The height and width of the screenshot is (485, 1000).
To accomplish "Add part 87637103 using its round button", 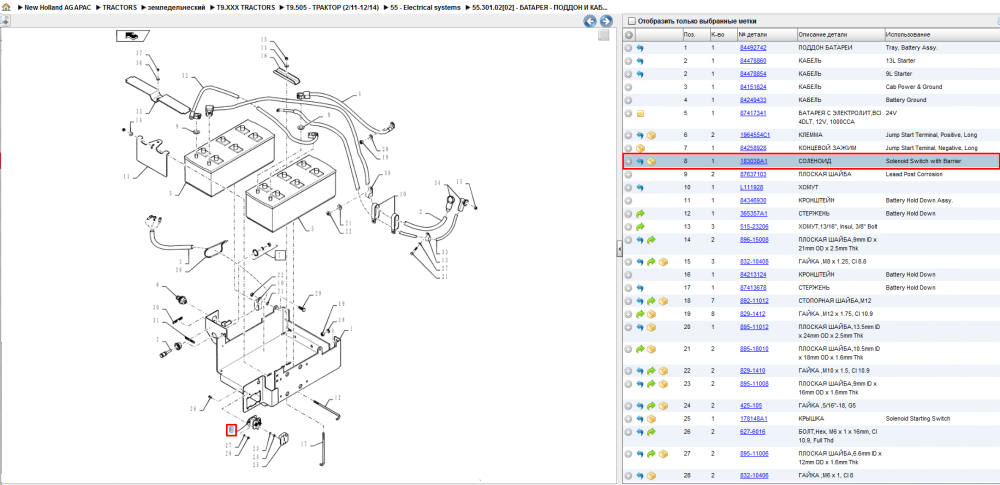I will tap(628, 174).
